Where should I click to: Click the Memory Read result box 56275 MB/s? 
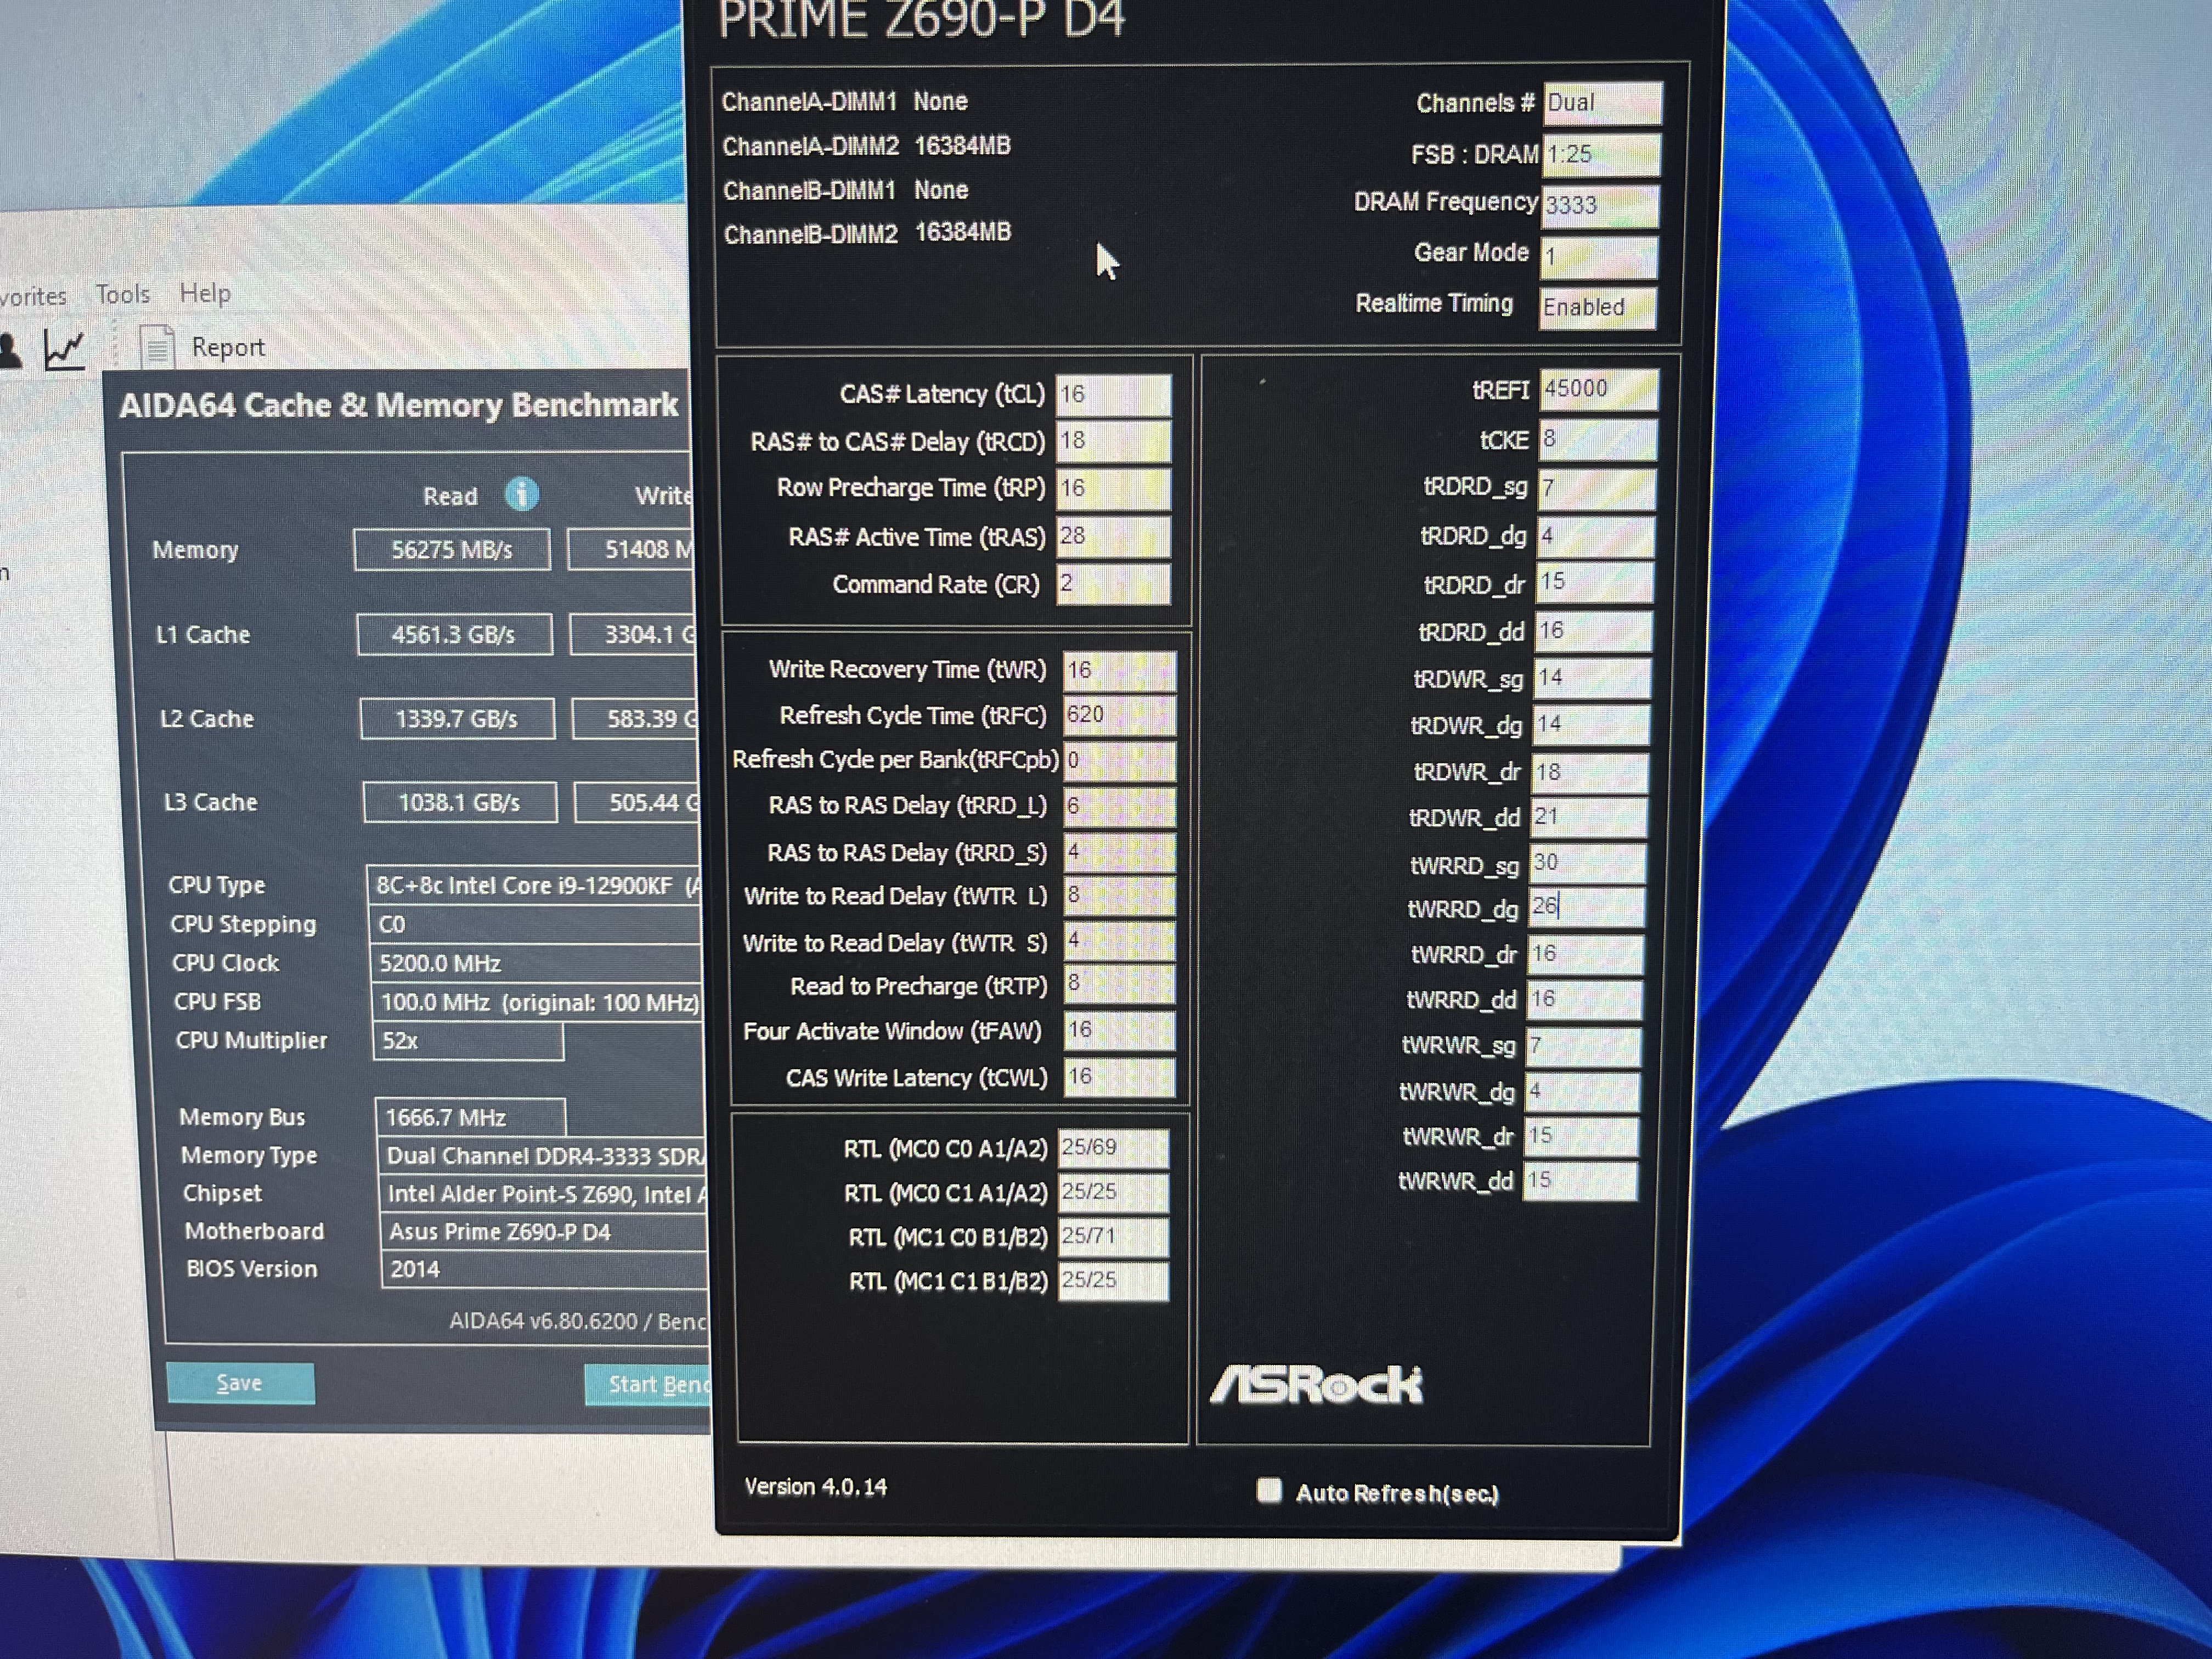(x=451, y=550)
